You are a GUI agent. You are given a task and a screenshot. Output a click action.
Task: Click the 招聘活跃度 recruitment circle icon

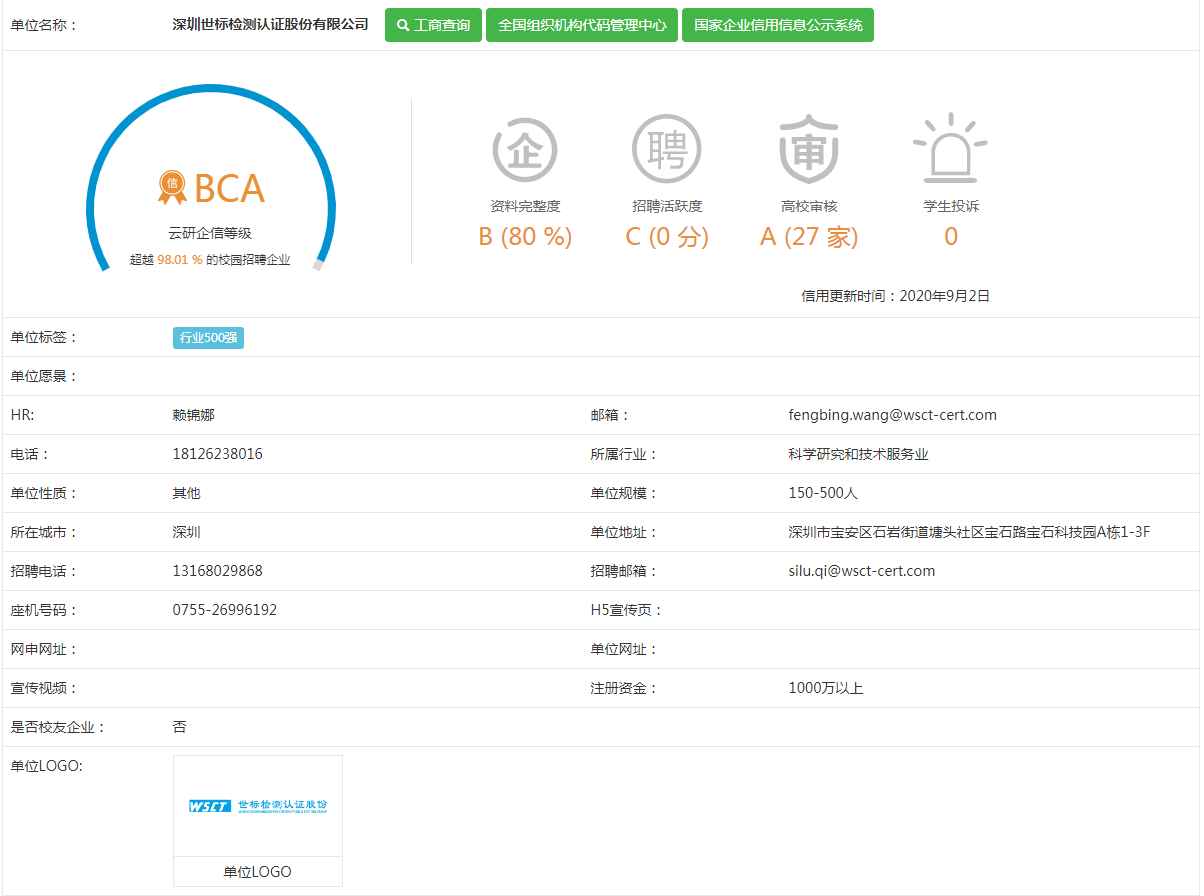pyautogui.click(x=666, y=149)
